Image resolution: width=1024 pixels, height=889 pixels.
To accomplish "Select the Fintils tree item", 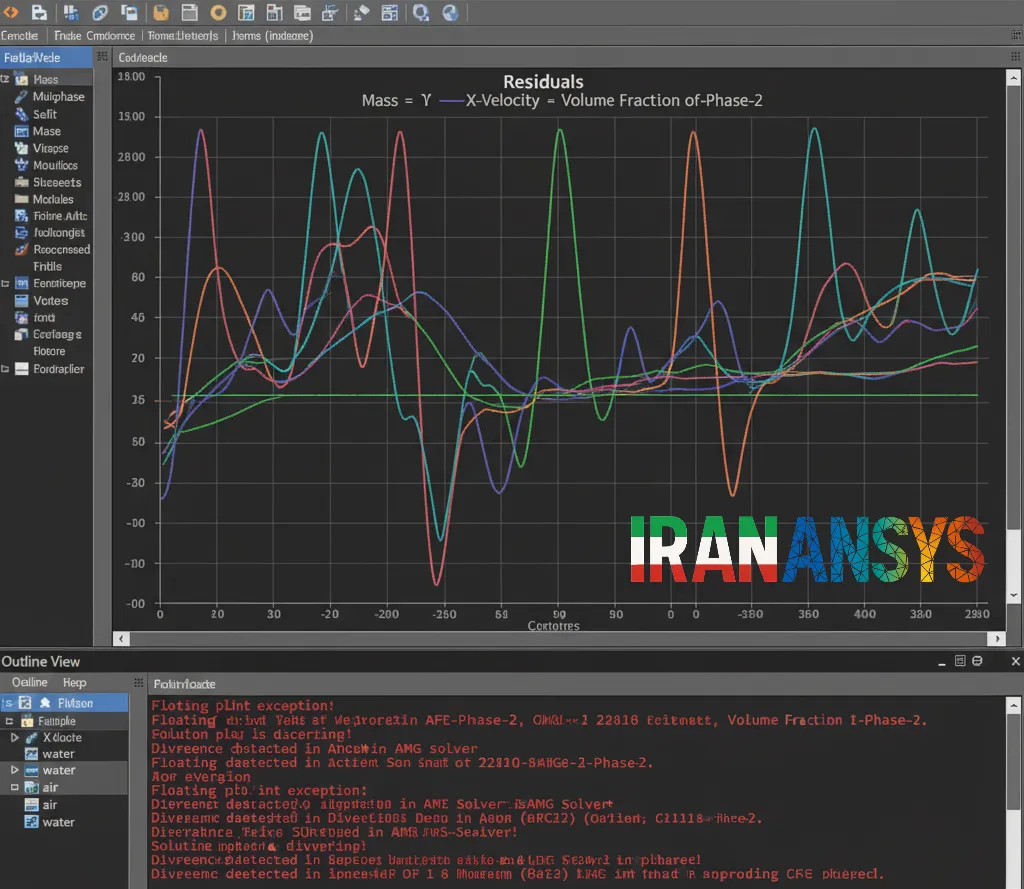I will pos(47,267).
